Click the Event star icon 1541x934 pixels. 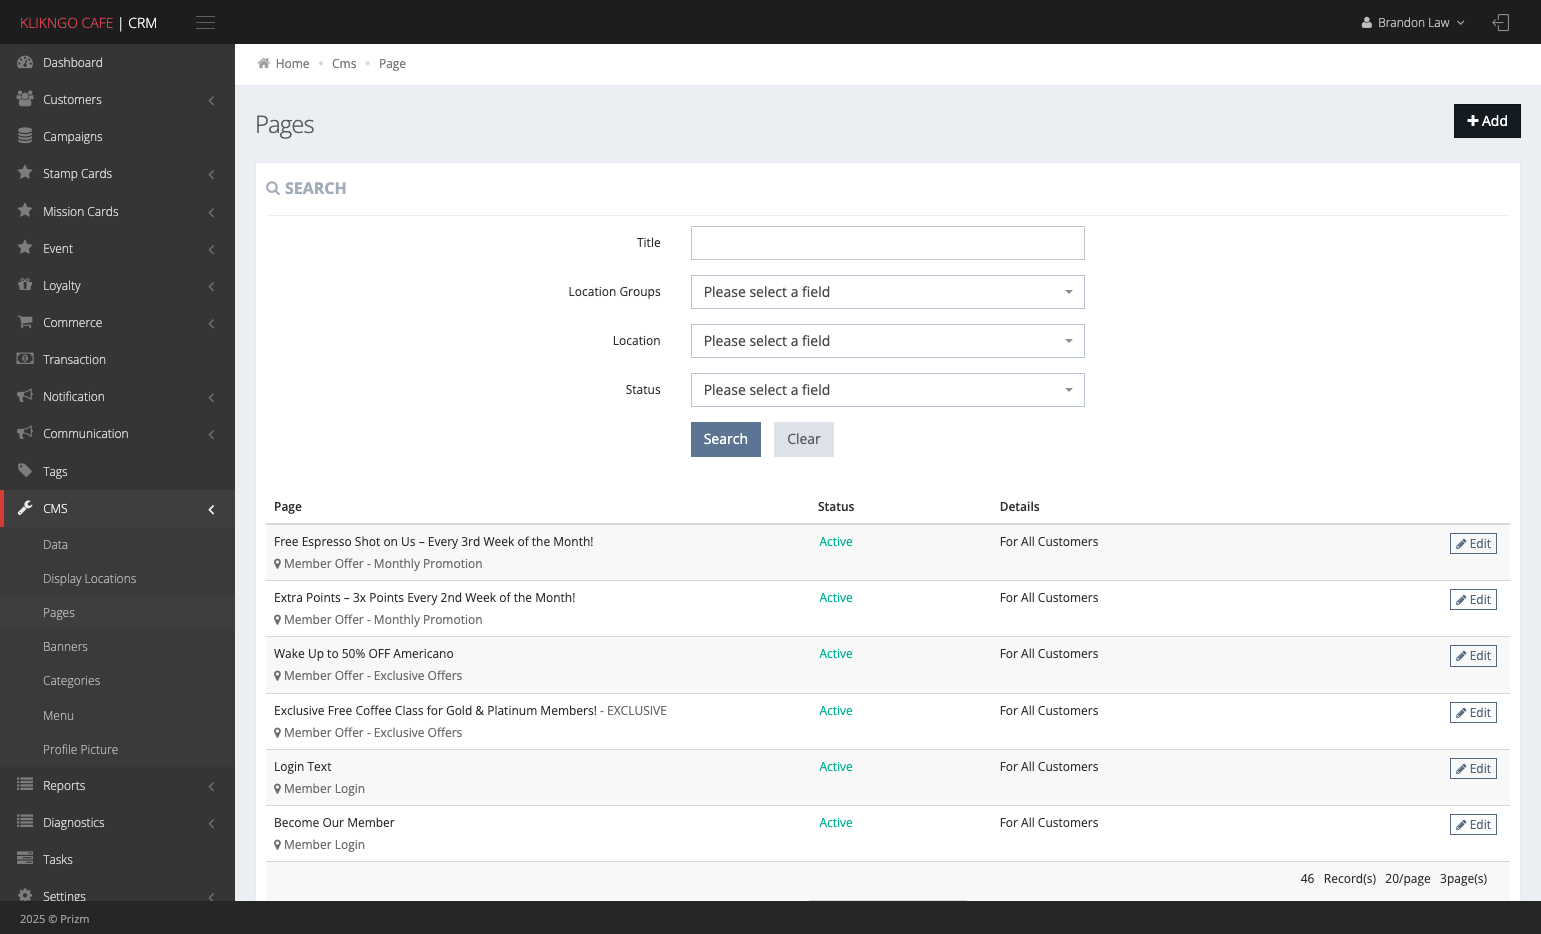pyautogui.click(x=25, y=248)
